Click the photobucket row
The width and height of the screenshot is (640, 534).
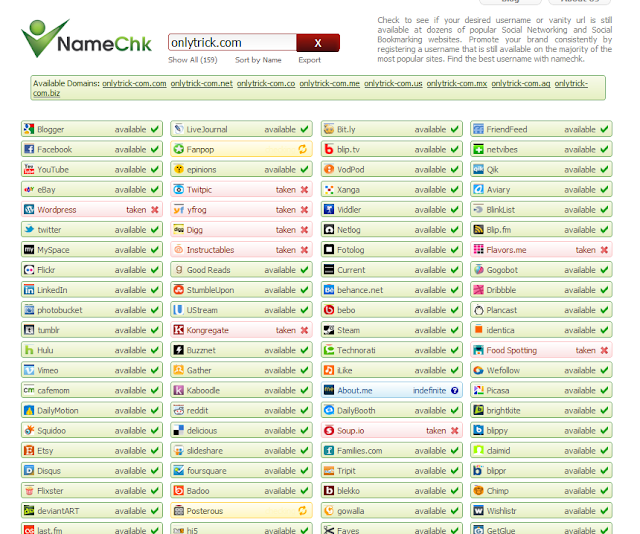coord(92,310)
